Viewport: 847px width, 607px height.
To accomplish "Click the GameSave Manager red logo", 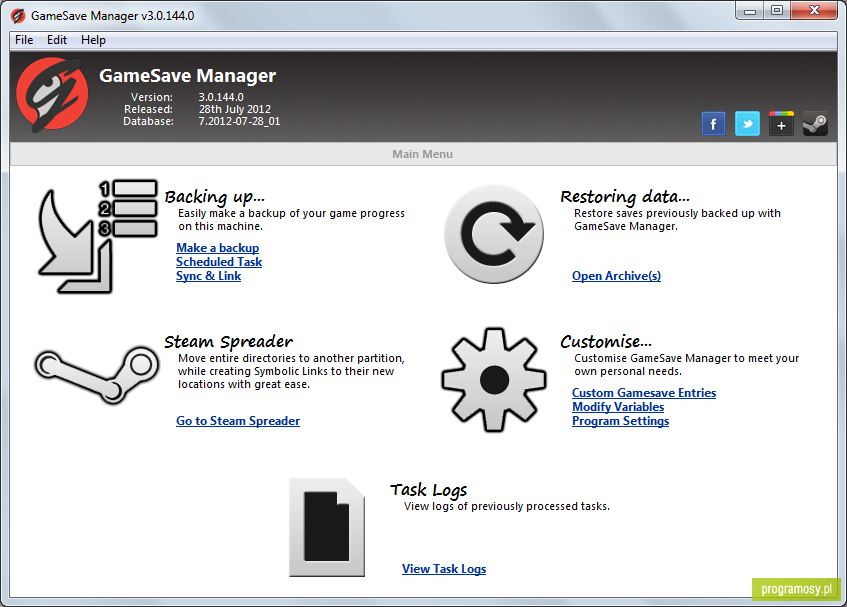I will [52, 96].
